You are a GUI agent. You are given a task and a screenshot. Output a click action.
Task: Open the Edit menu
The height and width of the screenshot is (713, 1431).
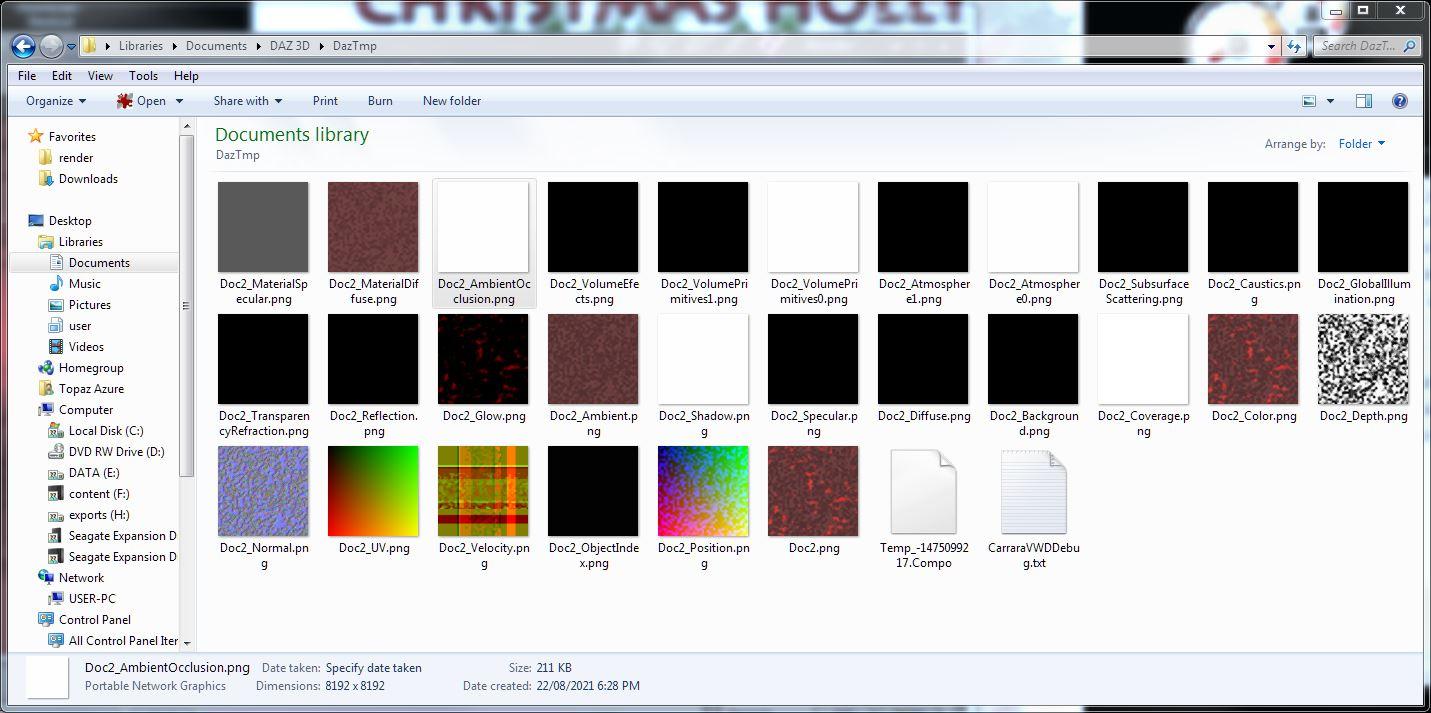coord(62,76)
